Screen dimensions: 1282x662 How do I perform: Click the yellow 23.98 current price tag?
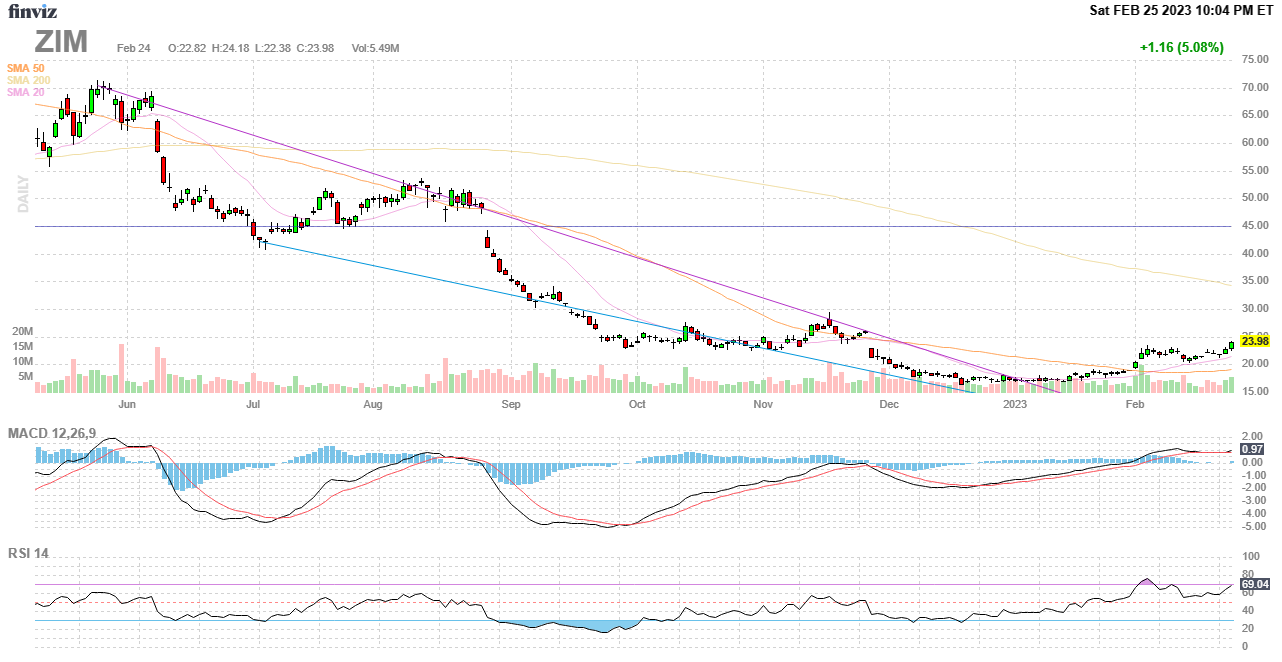(x=1254, y=341)
